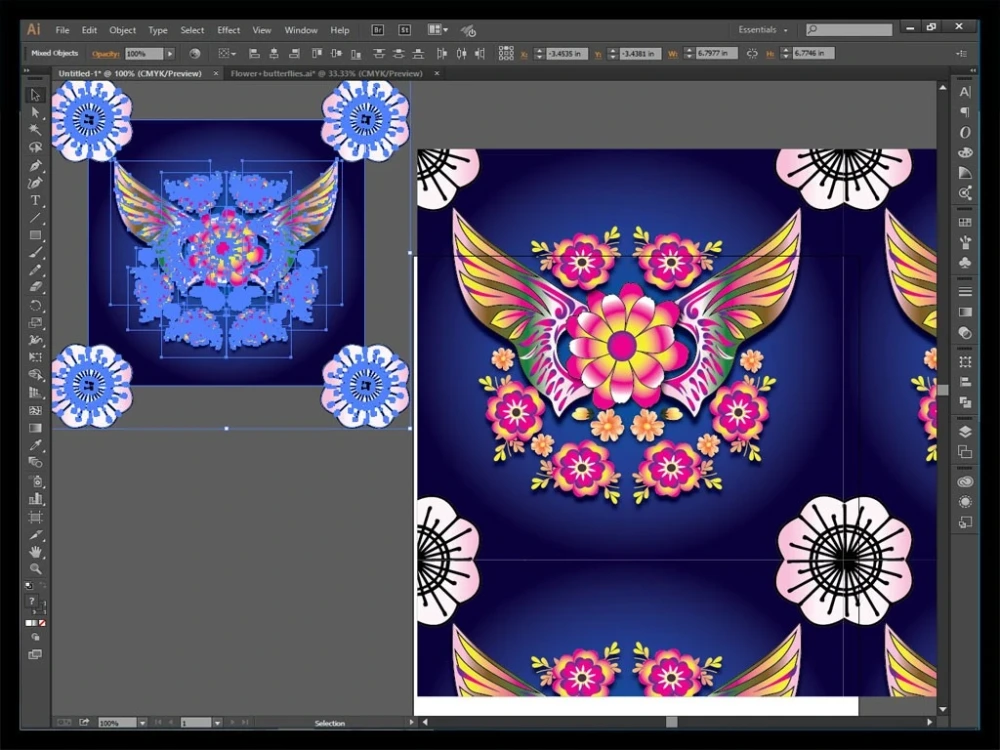The width and height of the screenshot is (1000, 750).
Task: Select the Line Segment tool
Action: click(x=35, y=217)
